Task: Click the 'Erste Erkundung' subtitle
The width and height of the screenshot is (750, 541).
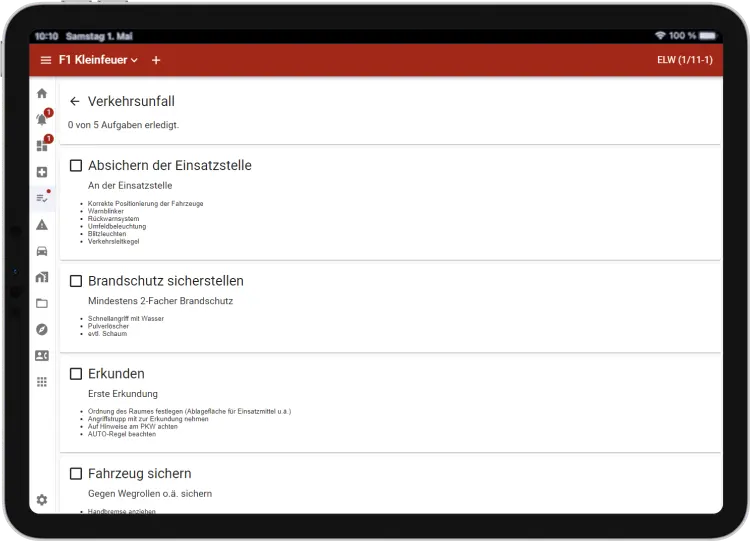Action: point(123,394)
